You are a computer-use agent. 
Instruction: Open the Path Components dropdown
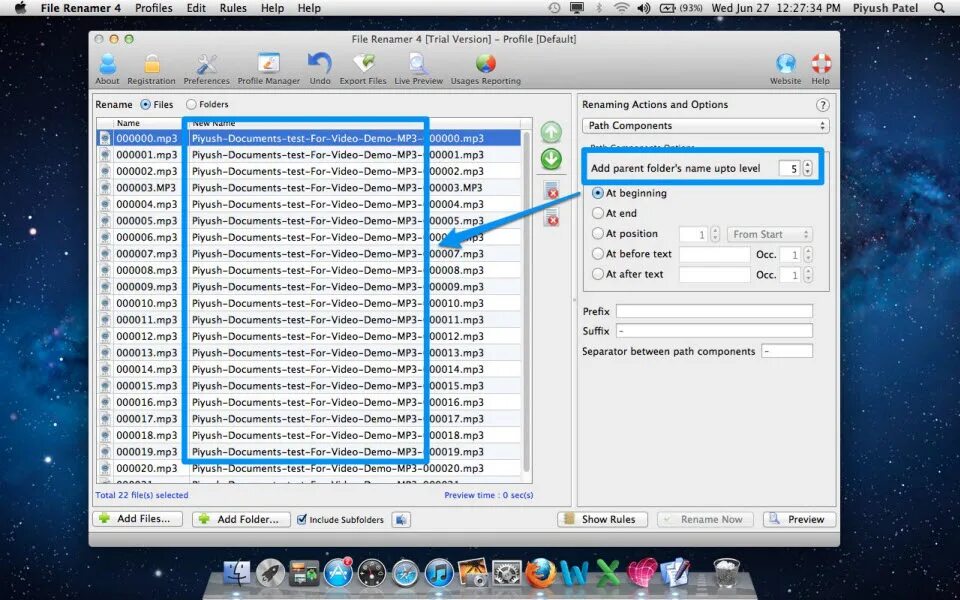pos(705,126)
